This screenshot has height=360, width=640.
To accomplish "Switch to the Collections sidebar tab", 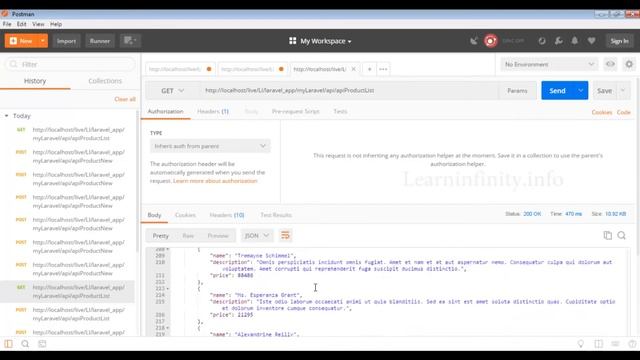I will tap(105, 81).
